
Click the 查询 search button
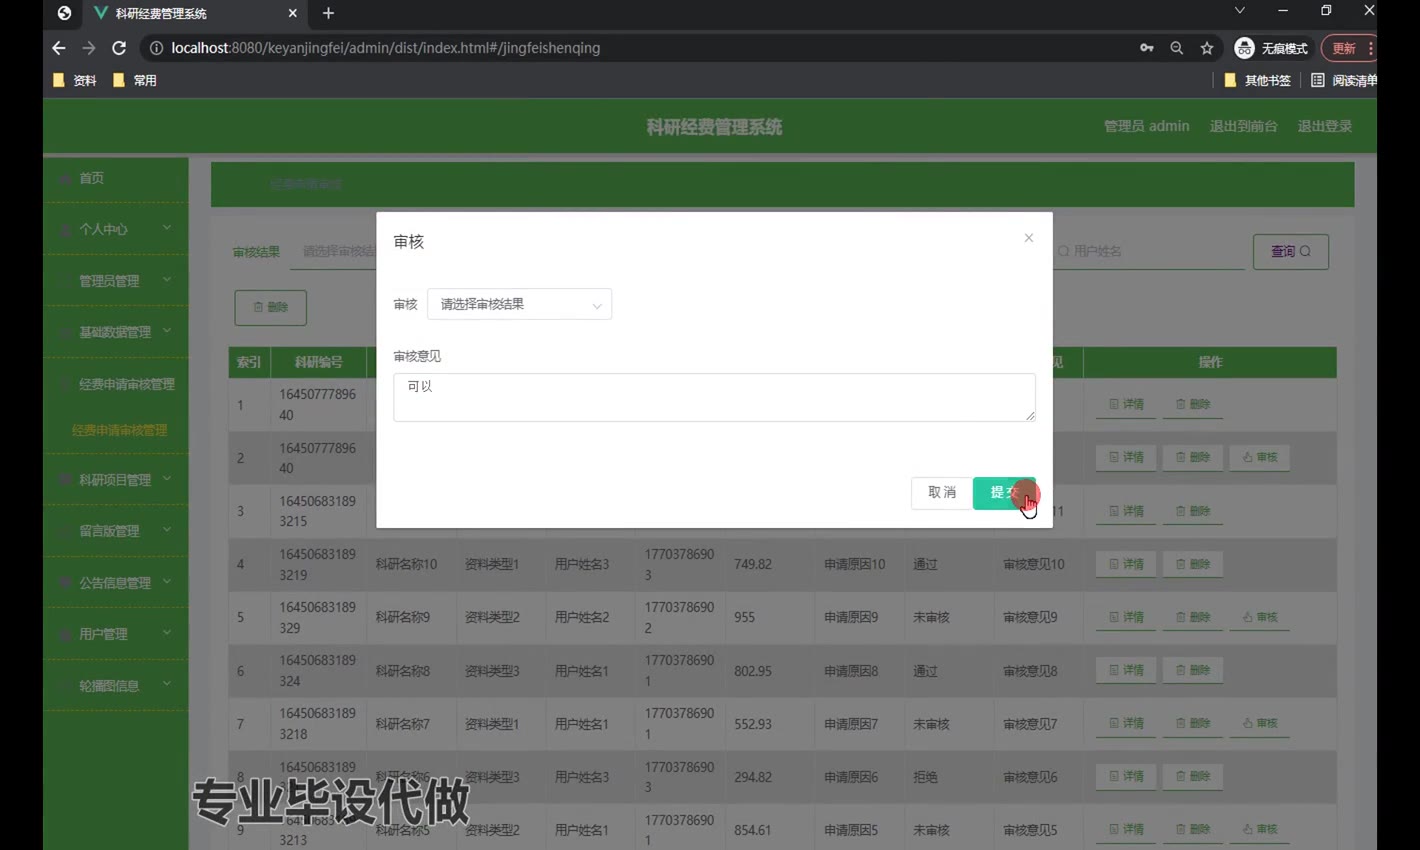1290,252
